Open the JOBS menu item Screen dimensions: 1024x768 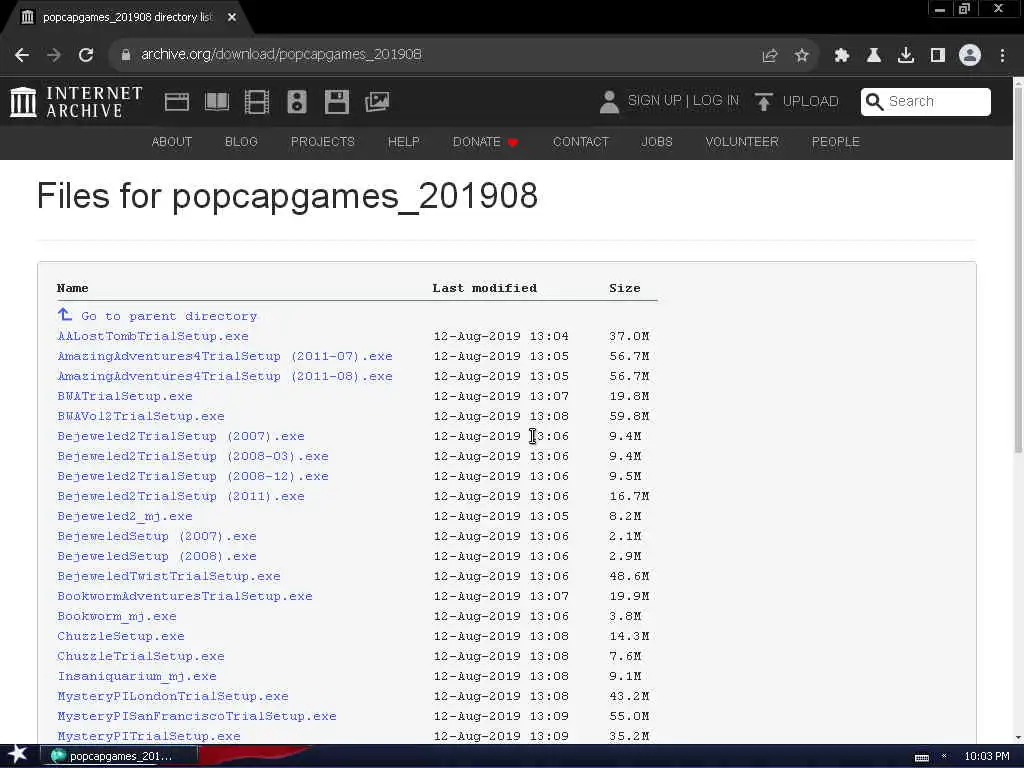pos(656,142)
